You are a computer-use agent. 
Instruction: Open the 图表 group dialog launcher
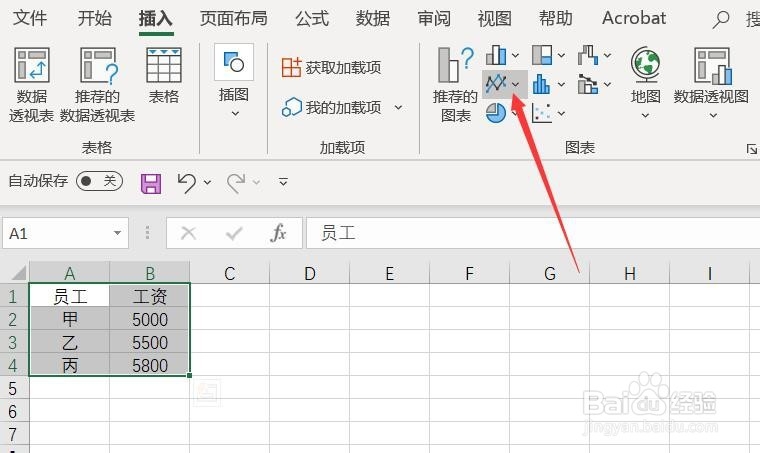click(x=752, y=149)
